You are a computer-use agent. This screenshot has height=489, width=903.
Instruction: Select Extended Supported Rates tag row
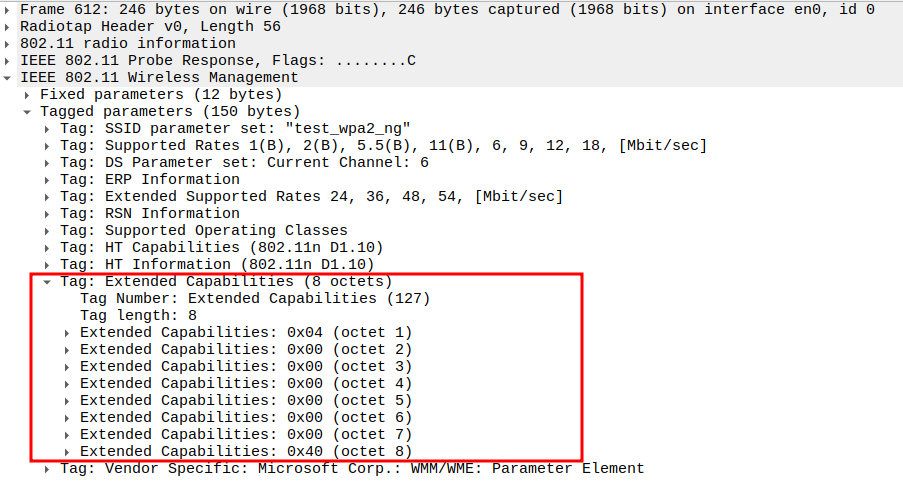pyautogui.click(x=311, y=197)
